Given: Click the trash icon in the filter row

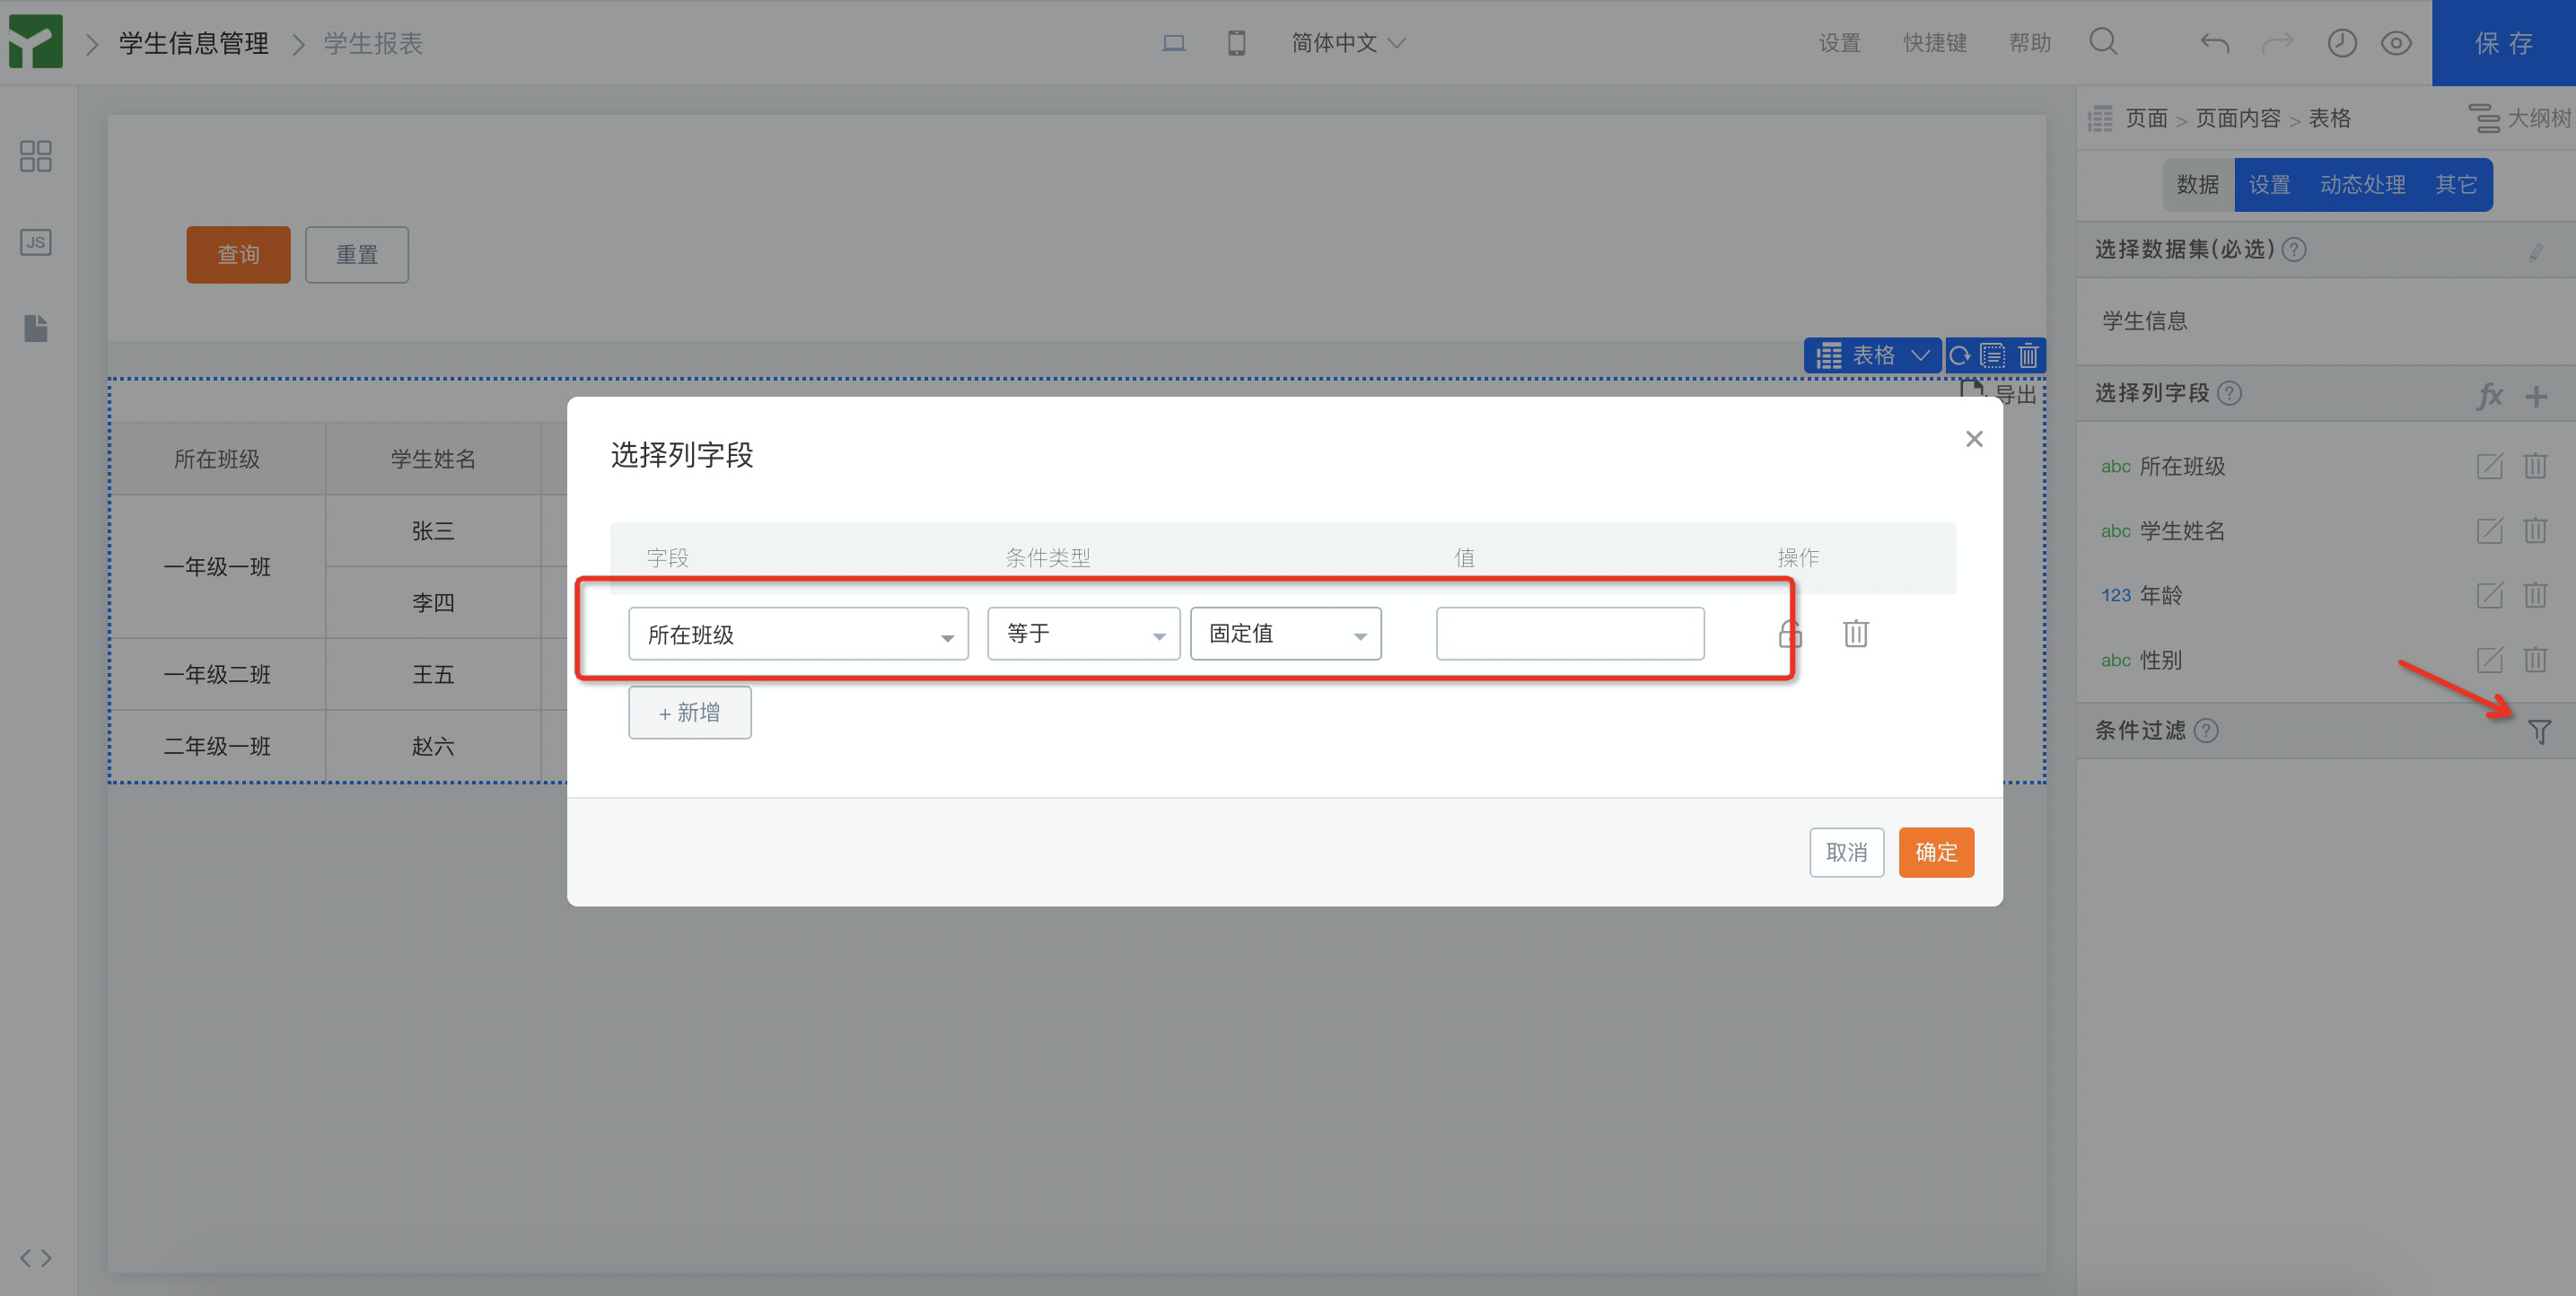Looking at the screenshot, I should coord(1855,633).
